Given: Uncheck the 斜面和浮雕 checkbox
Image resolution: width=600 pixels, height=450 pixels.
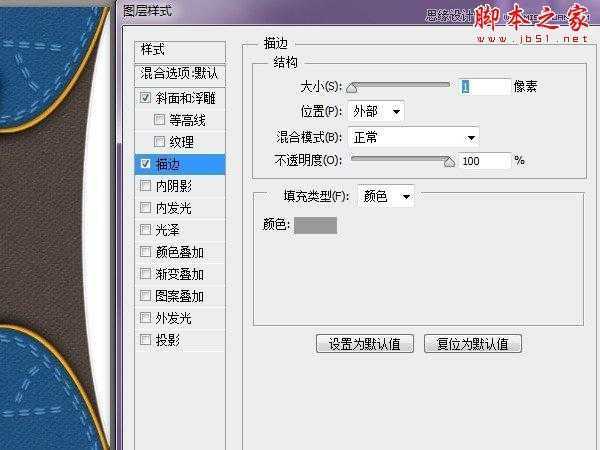Looking at the screenshot, I should 146,98.
